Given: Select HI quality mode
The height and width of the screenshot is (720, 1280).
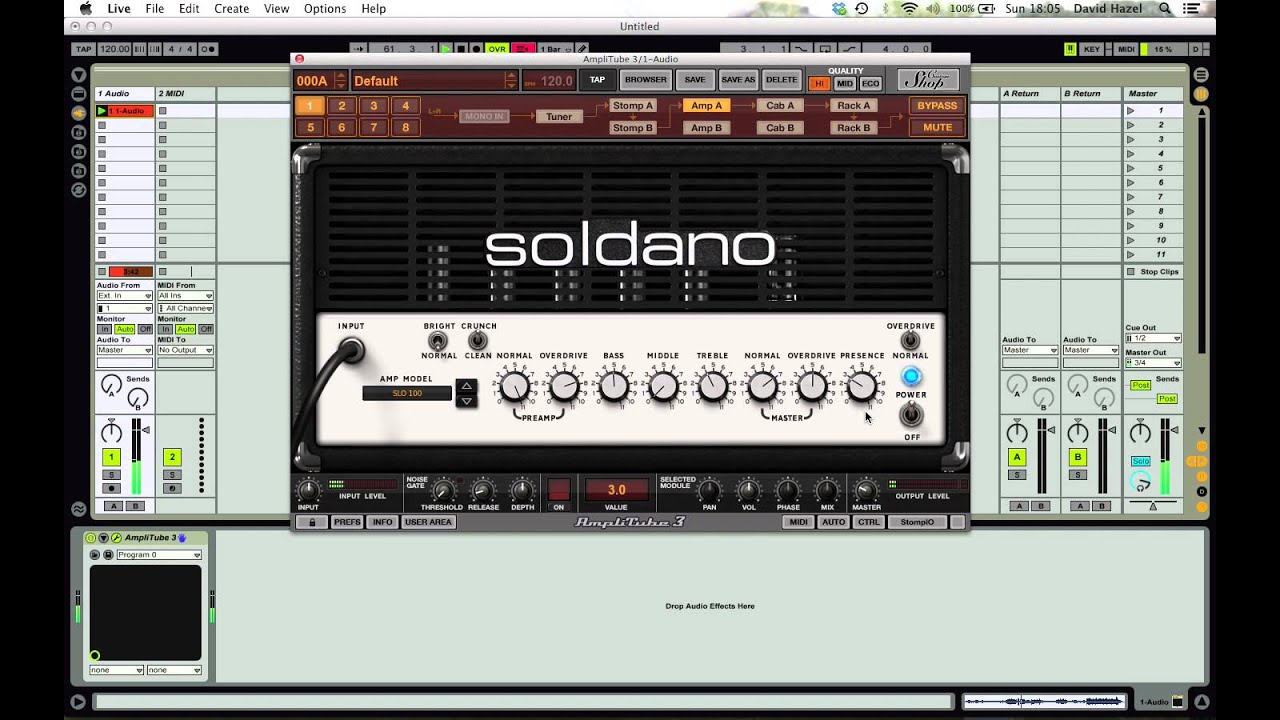Looking at the screenshot, I should click(x=820, y=84).
